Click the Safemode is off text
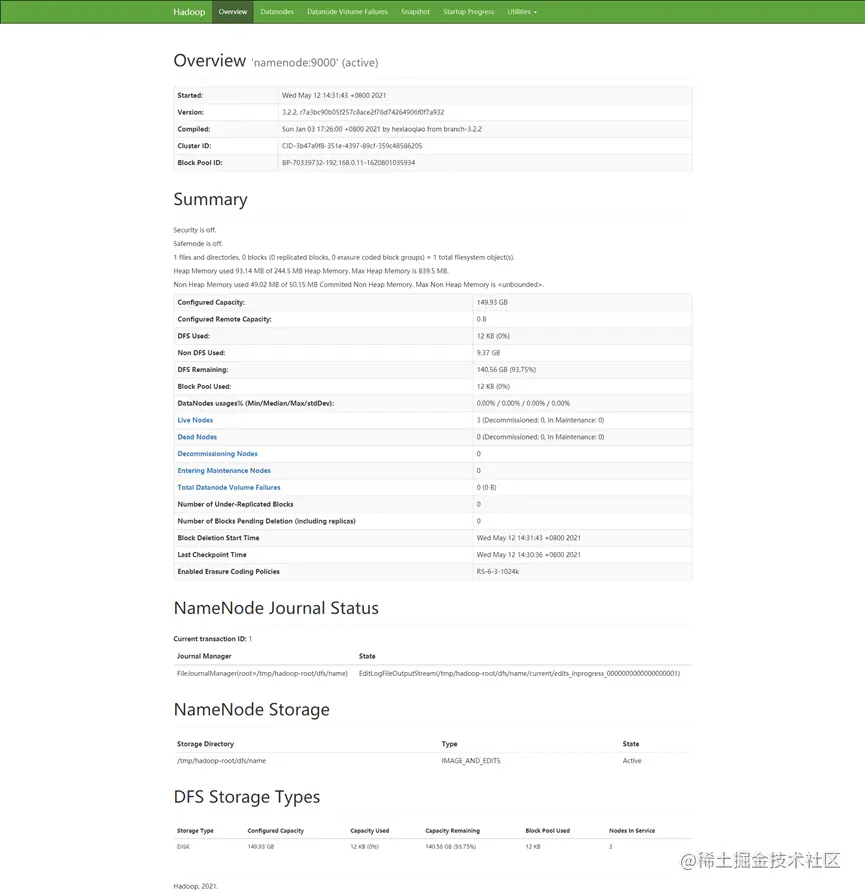Viewport: 865px width, 895px height. coord(198,244)
